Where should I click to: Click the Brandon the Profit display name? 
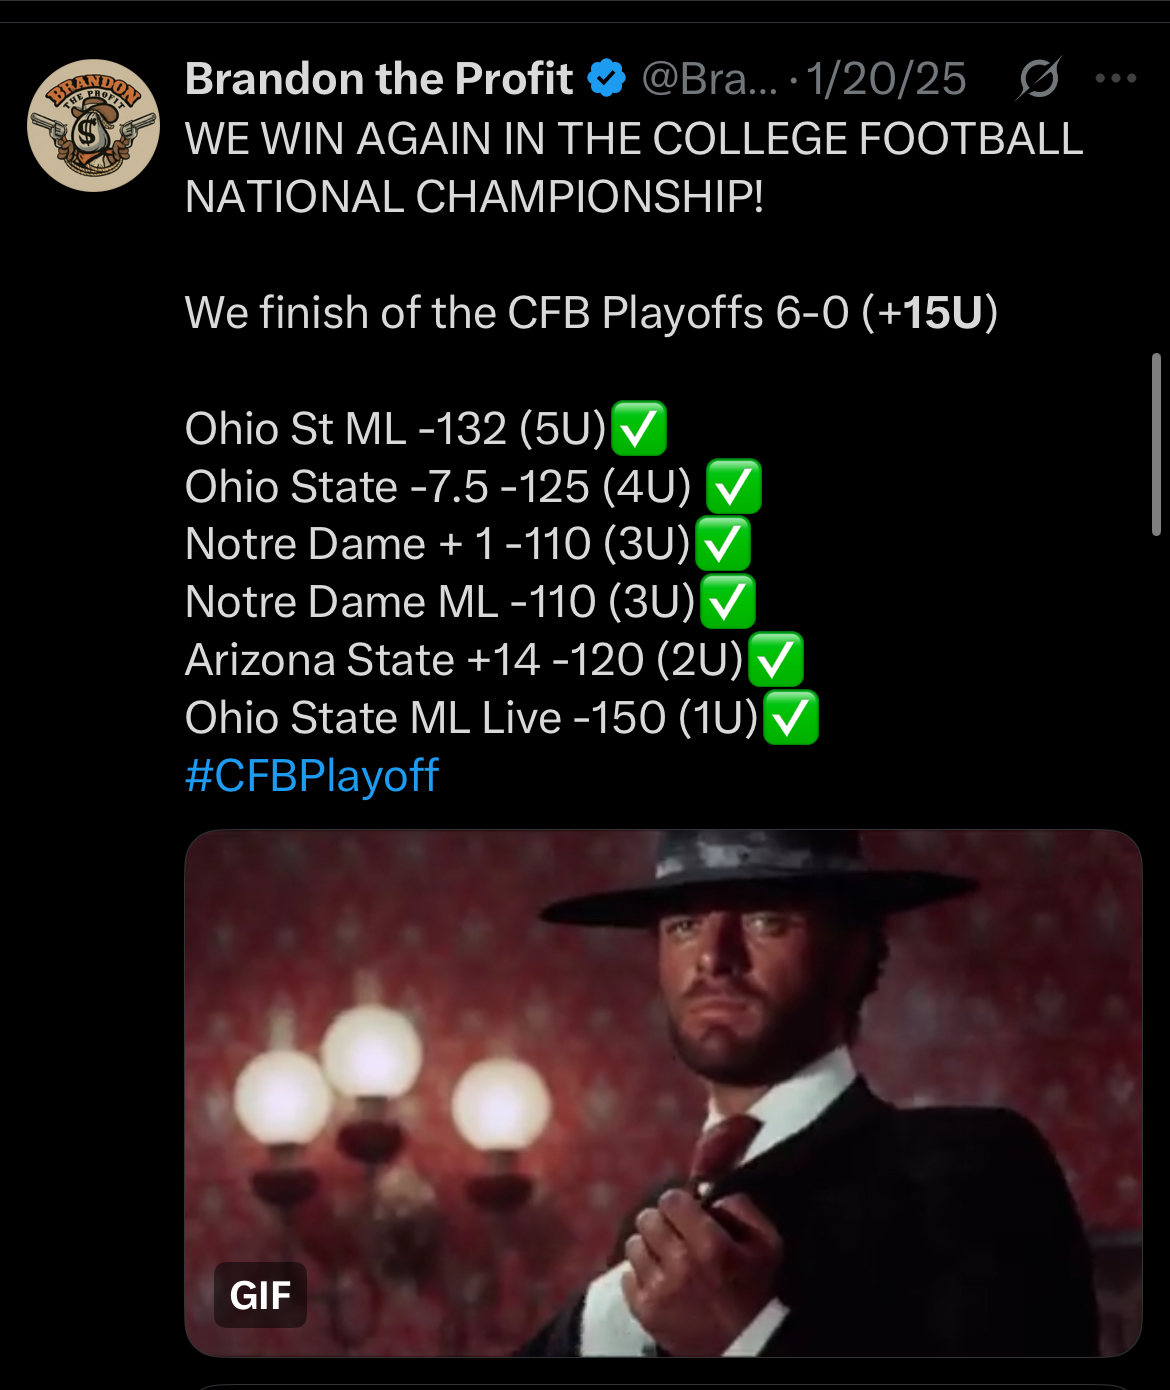pyautogui.click(x=379, y=78)
